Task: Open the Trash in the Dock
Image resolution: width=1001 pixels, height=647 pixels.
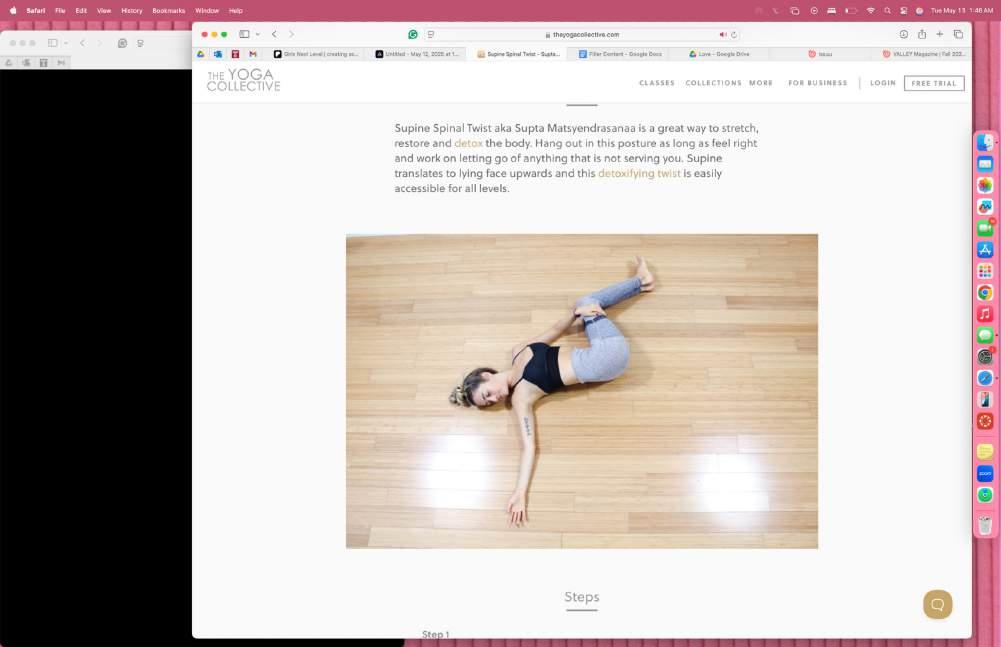Action: click(x=985, y=524)
